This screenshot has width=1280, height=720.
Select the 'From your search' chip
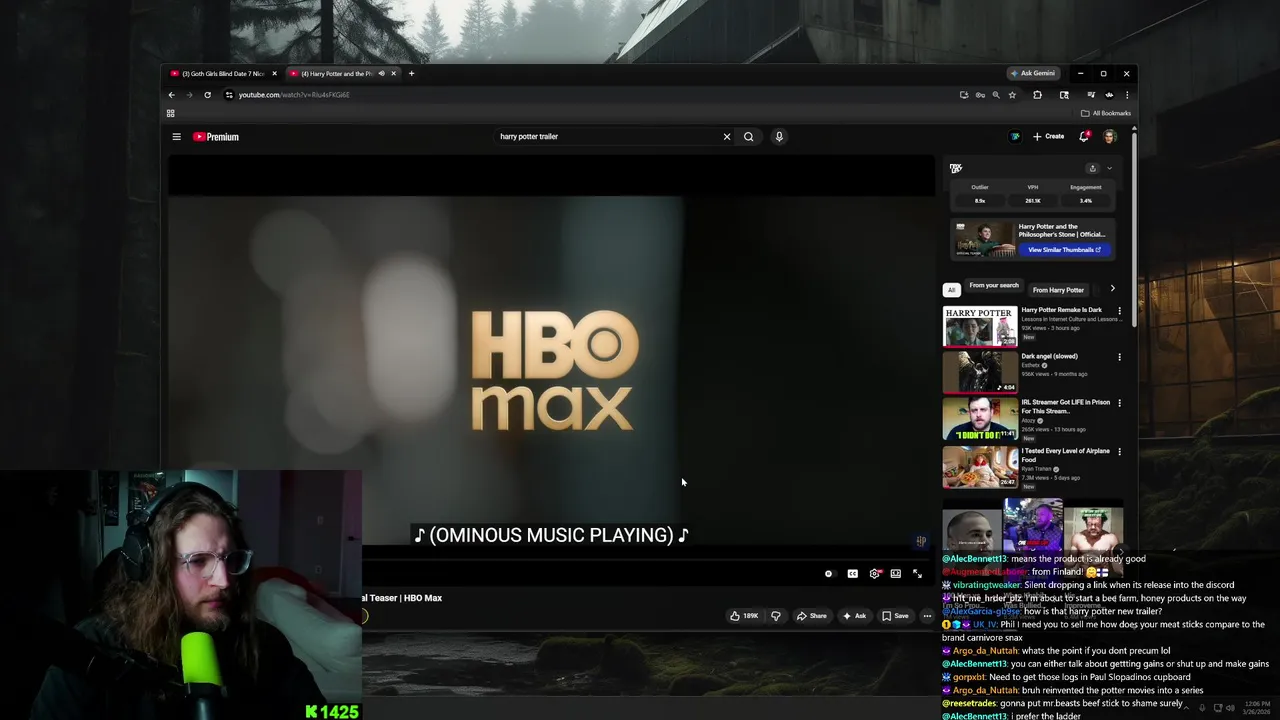click(x=994, y=287)
